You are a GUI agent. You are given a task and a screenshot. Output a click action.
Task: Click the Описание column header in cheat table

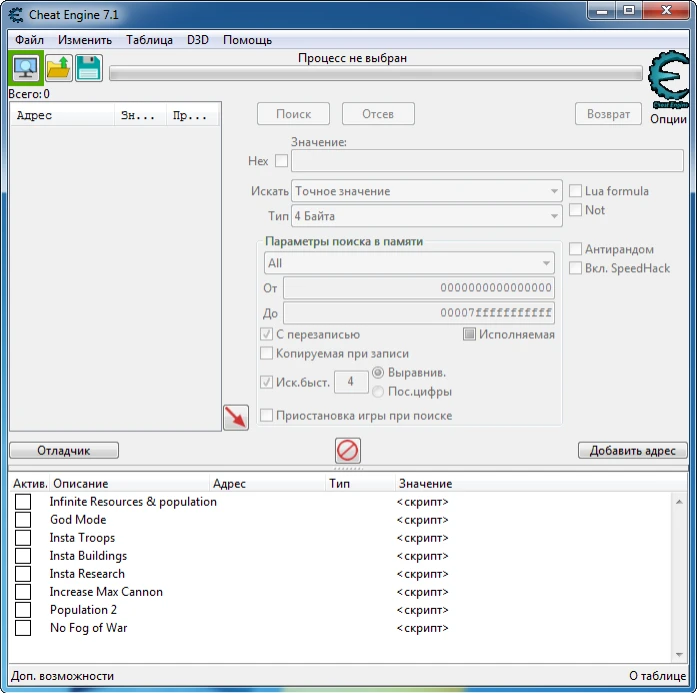coord(130,484)
